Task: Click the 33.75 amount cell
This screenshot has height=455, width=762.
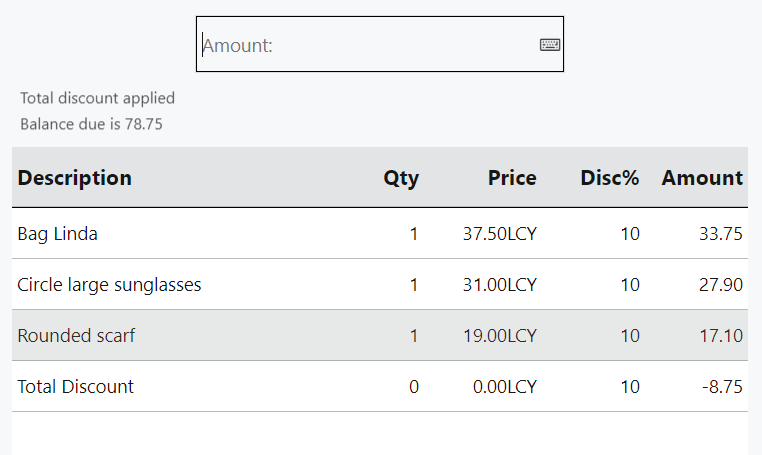Action: point(721,234)
